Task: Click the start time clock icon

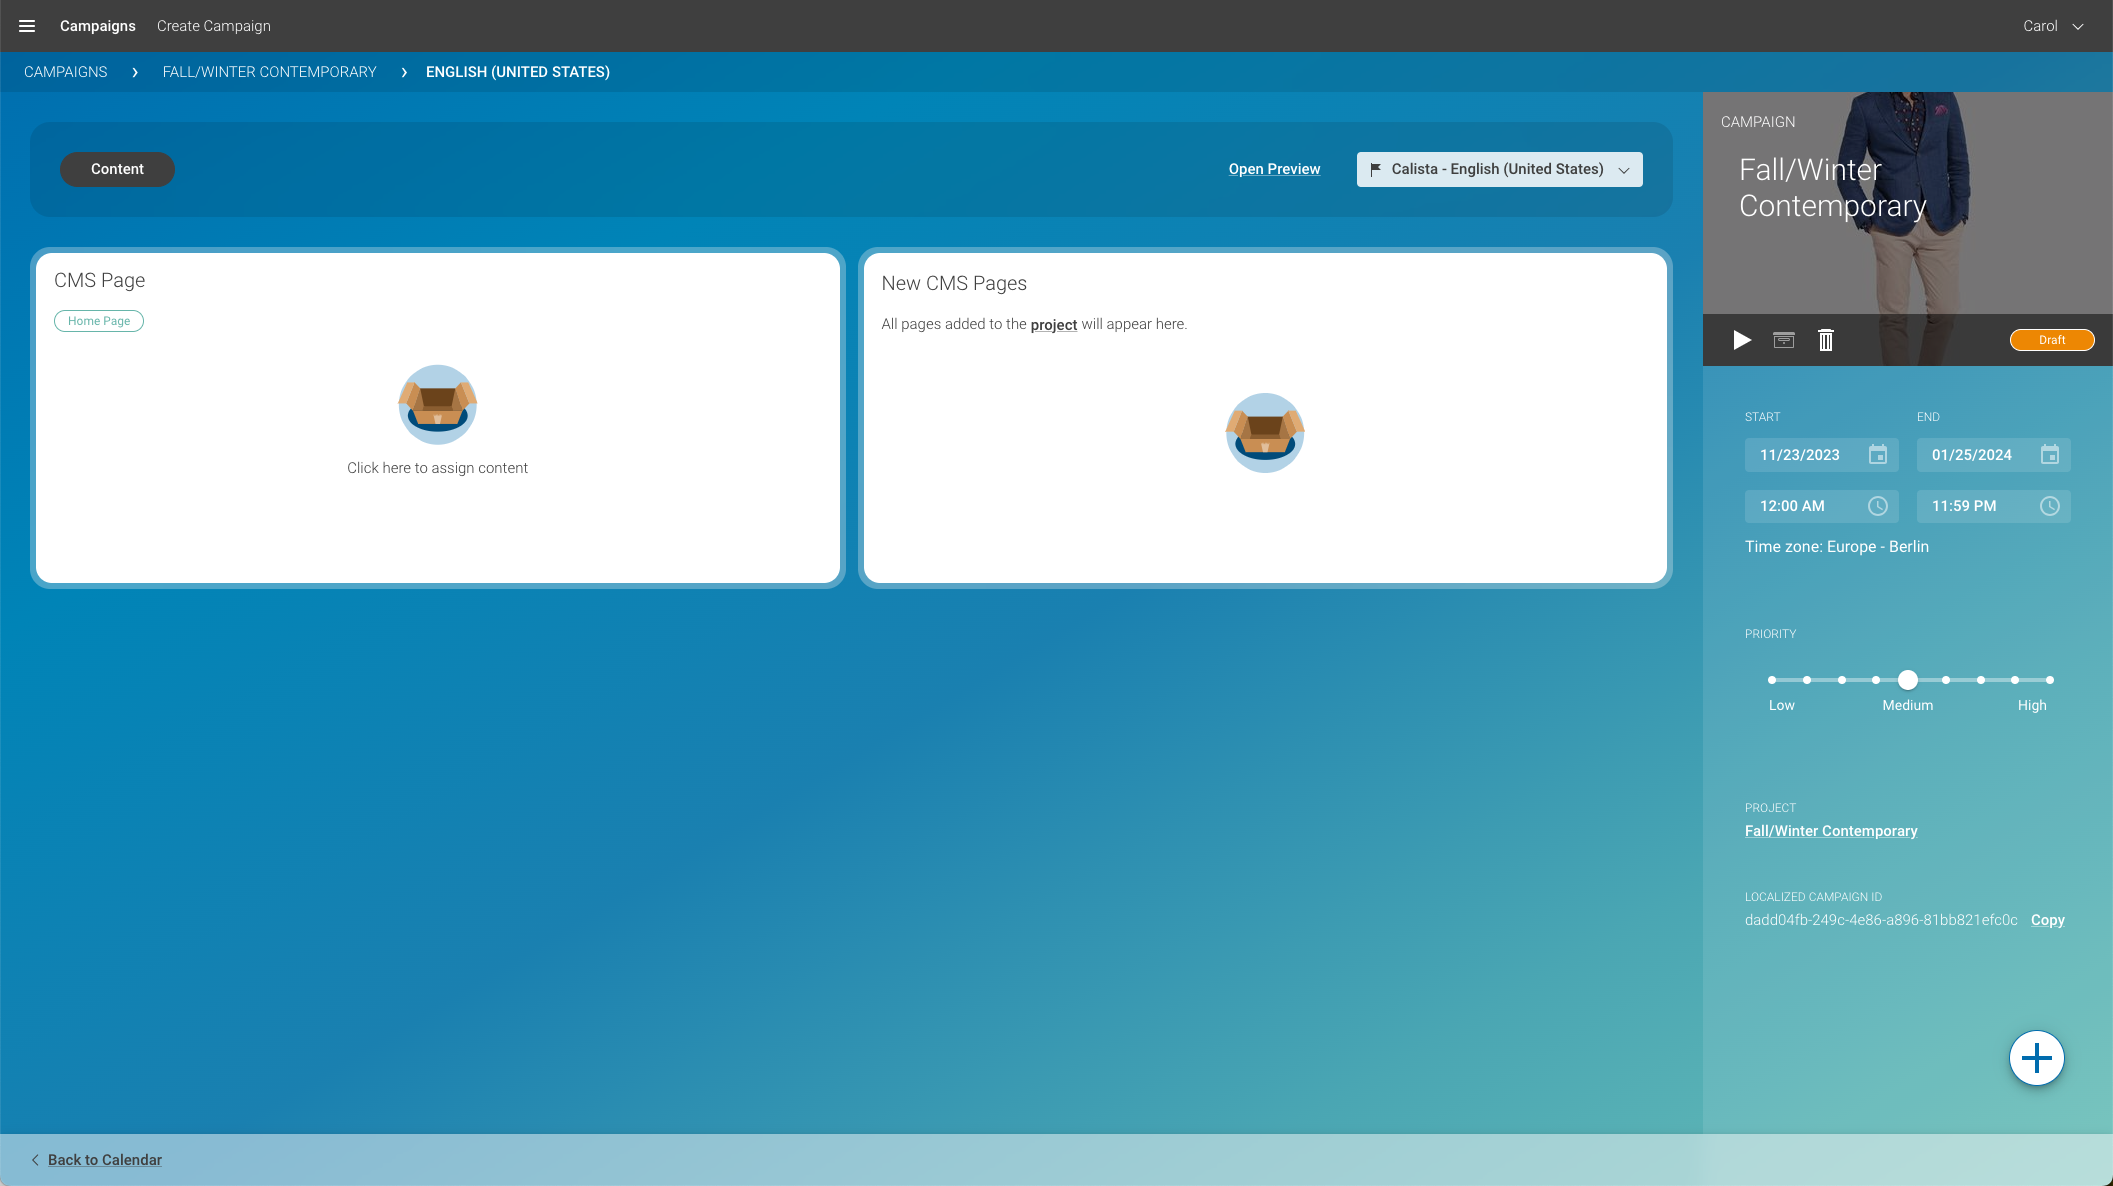Action: coord(1877,506)
